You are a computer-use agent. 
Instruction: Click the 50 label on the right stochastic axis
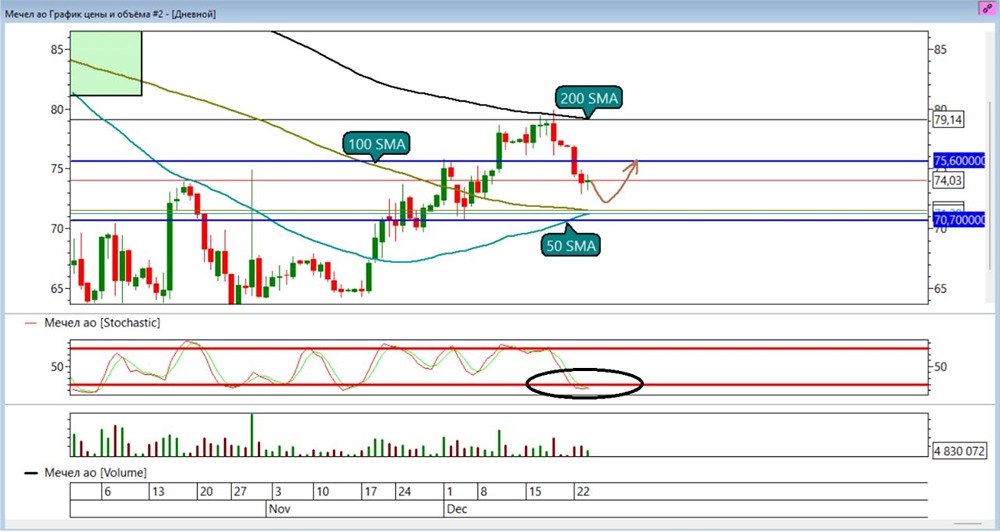click(940, 367)
